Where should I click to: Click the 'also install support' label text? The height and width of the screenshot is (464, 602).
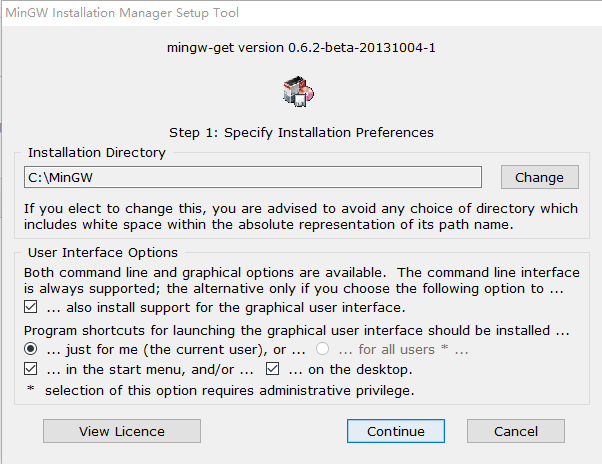point(225,307)
